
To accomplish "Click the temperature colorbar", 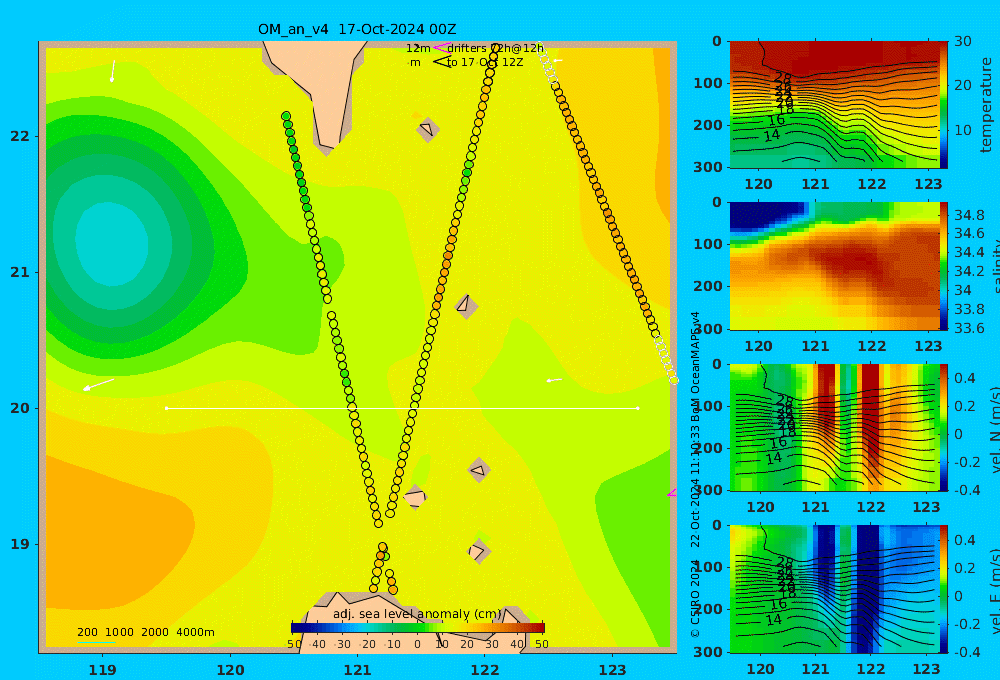I will coord(944,105).
